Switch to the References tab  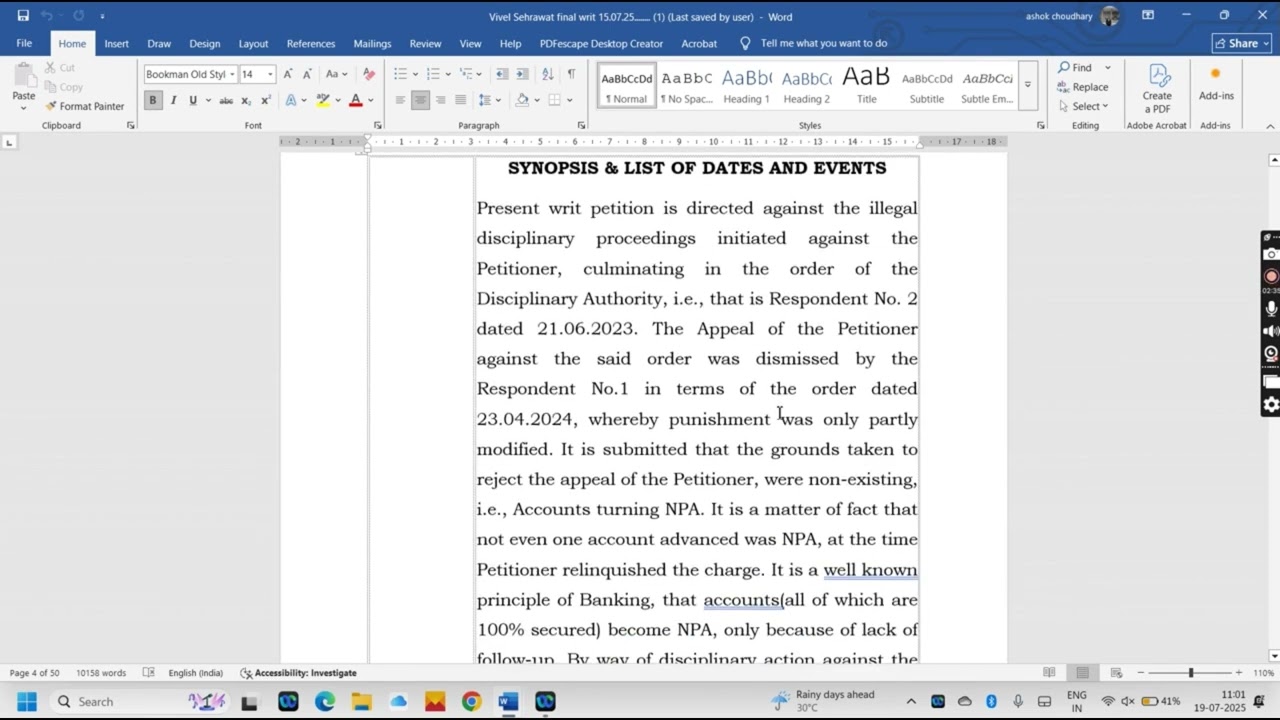coord(311,43)
